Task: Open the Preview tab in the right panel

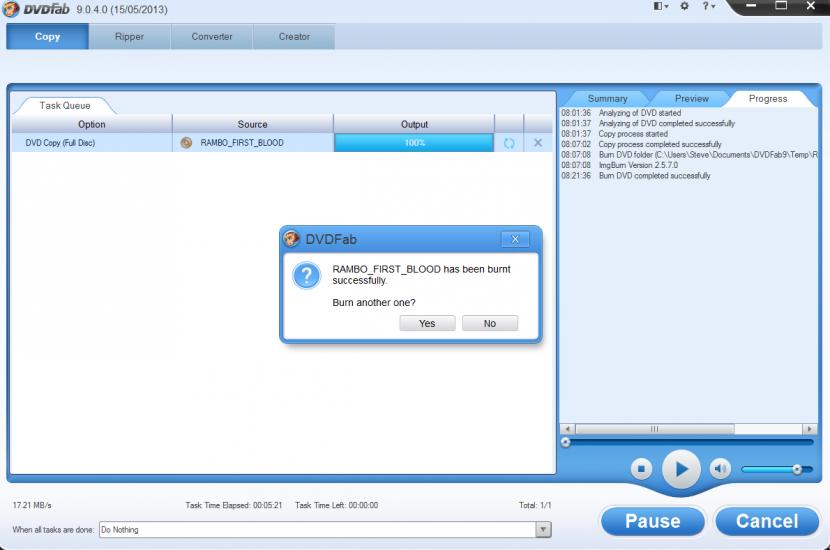Action: point(691,98)
